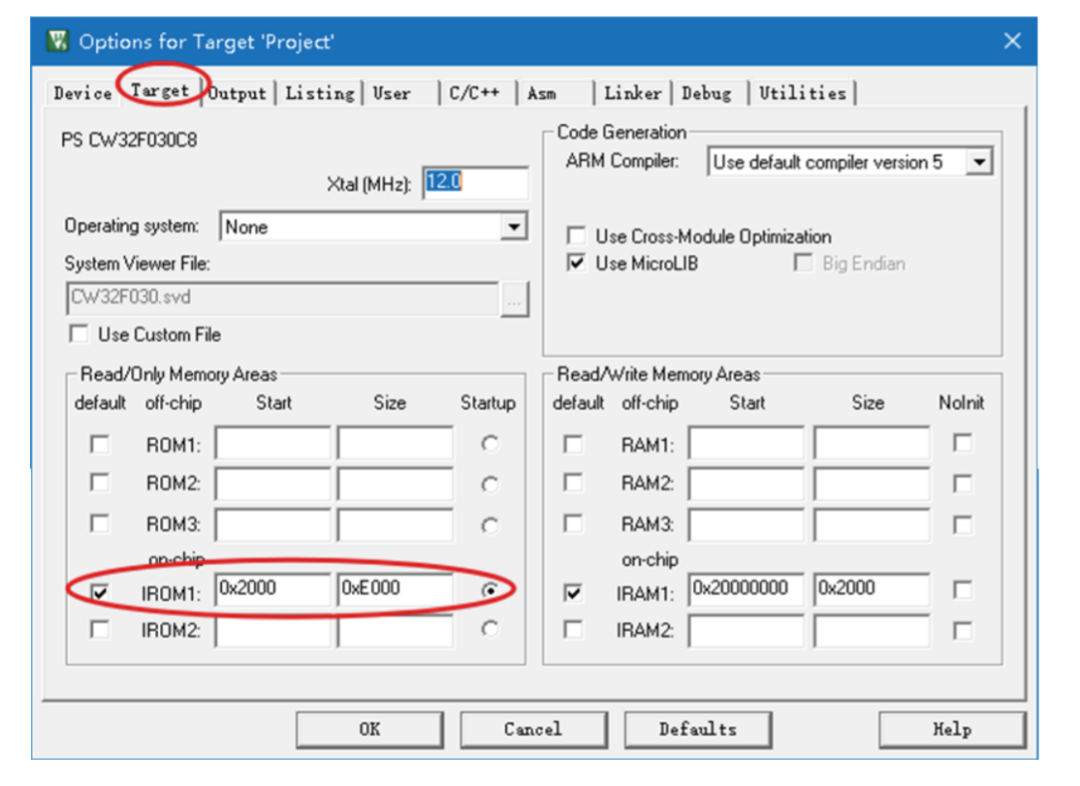Viewport: 1080px width, 786px height.
Task: Open the User tab
Action: point(392,93)
